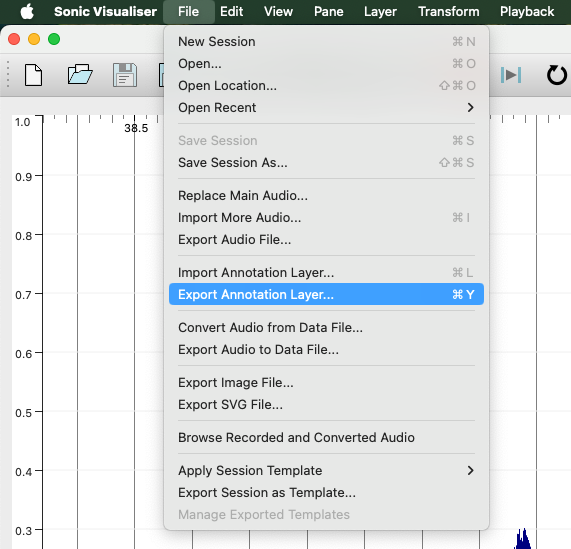The image size is (571, 549).
Task: Click the 1.0 vertical scale label
Action: tap(23, 122)
